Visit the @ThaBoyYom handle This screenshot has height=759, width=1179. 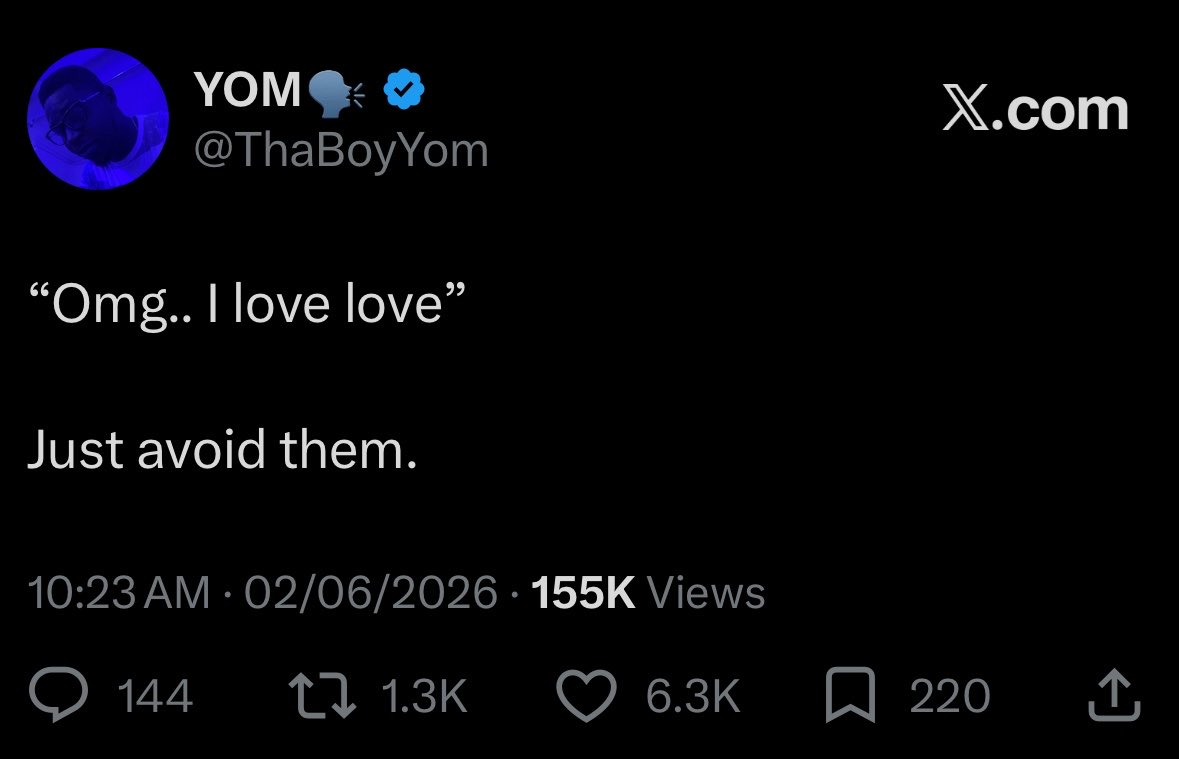tap(341, 151)
